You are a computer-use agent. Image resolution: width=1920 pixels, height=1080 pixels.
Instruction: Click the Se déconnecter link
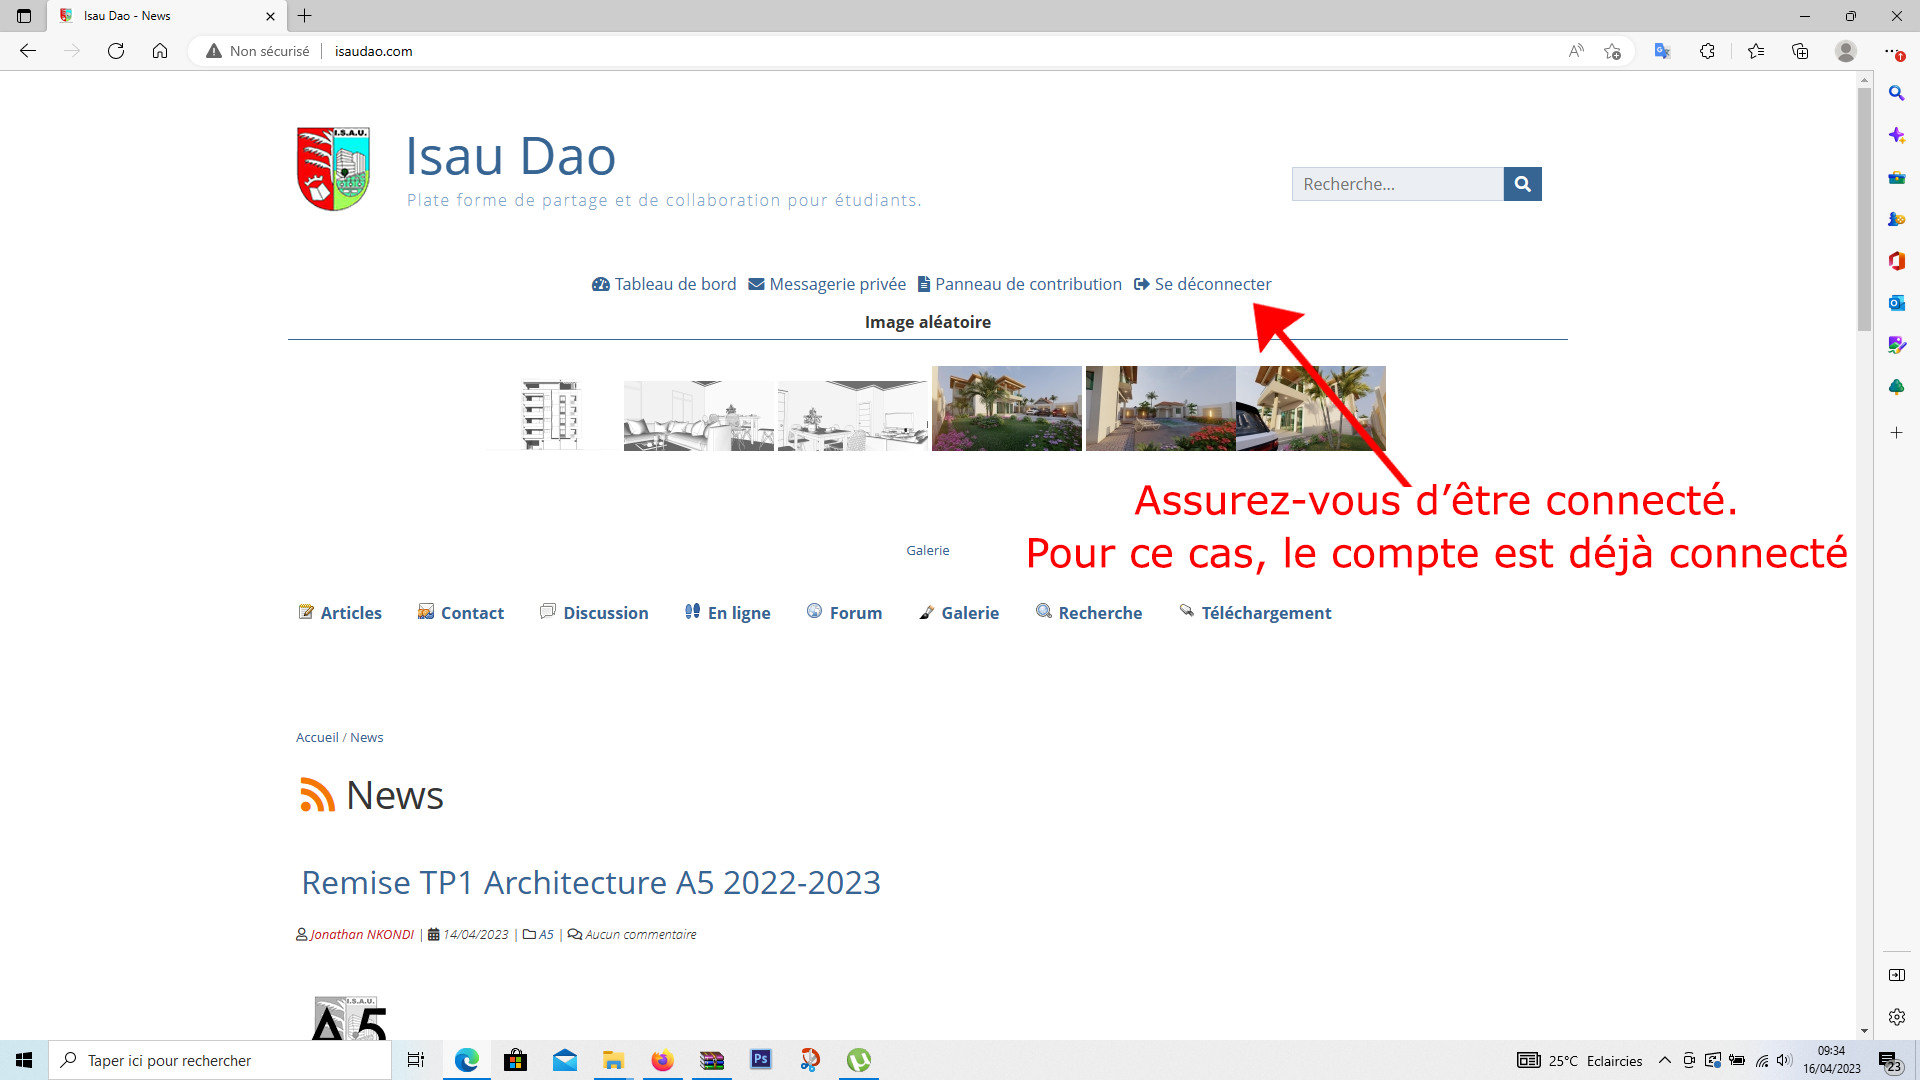(1212, 284)
